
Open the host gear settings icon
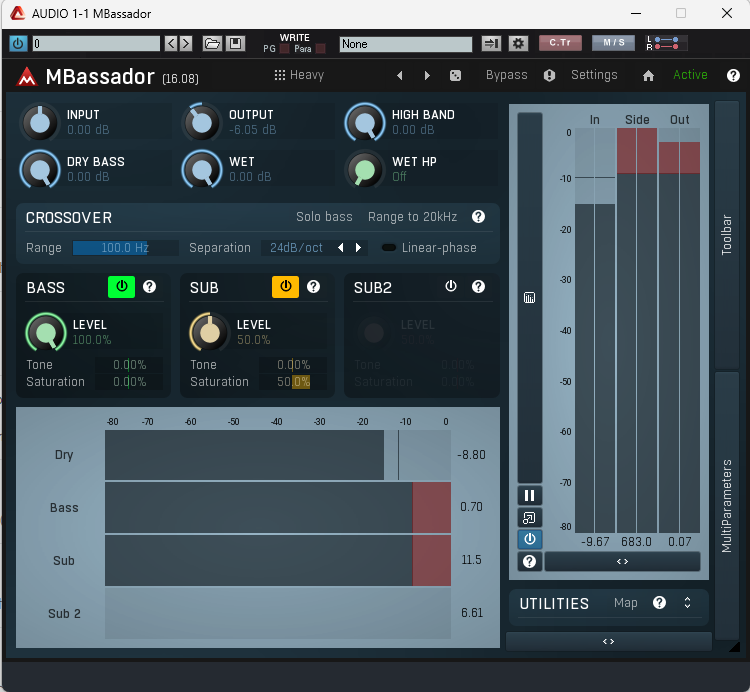coord(518,44)
